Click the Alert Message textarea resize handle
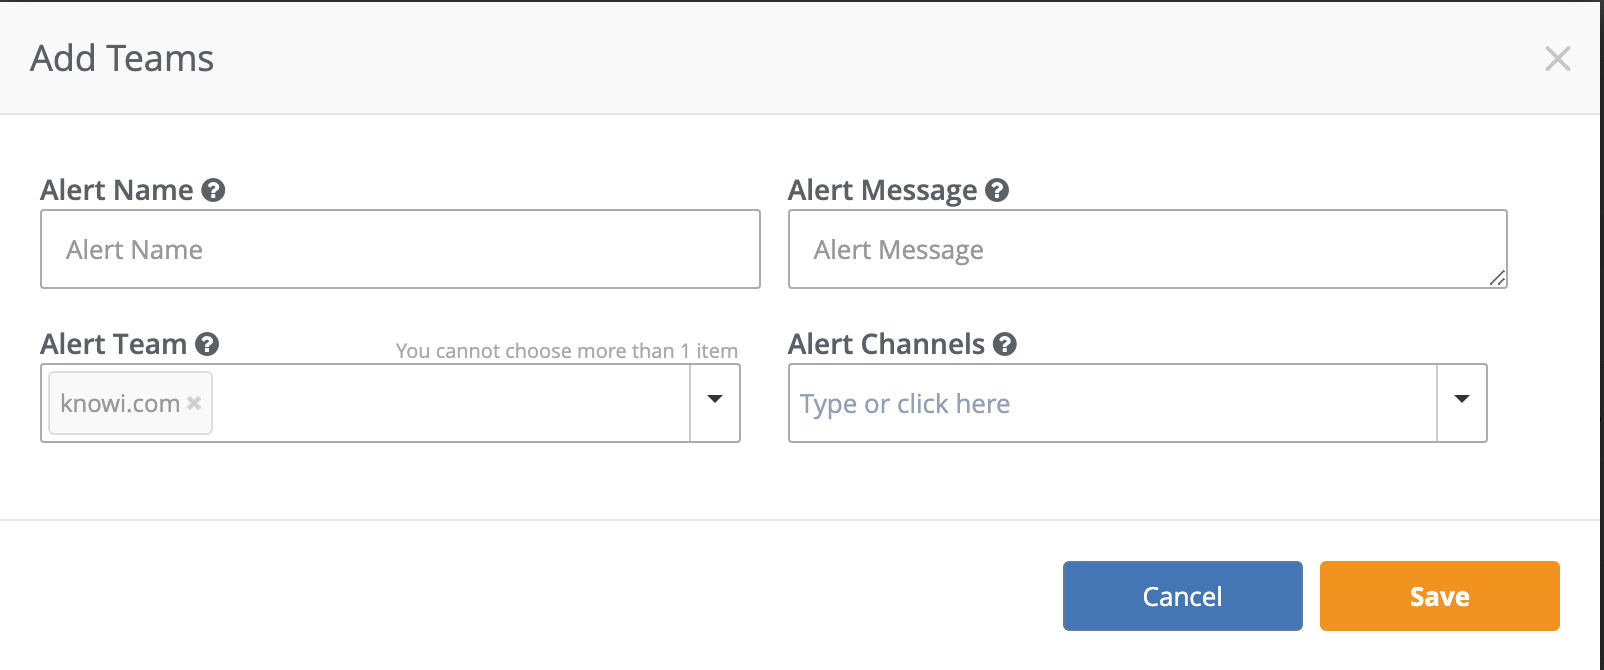The height and width of the screenshot is (670, 1604). click(x=1497, y=278)
